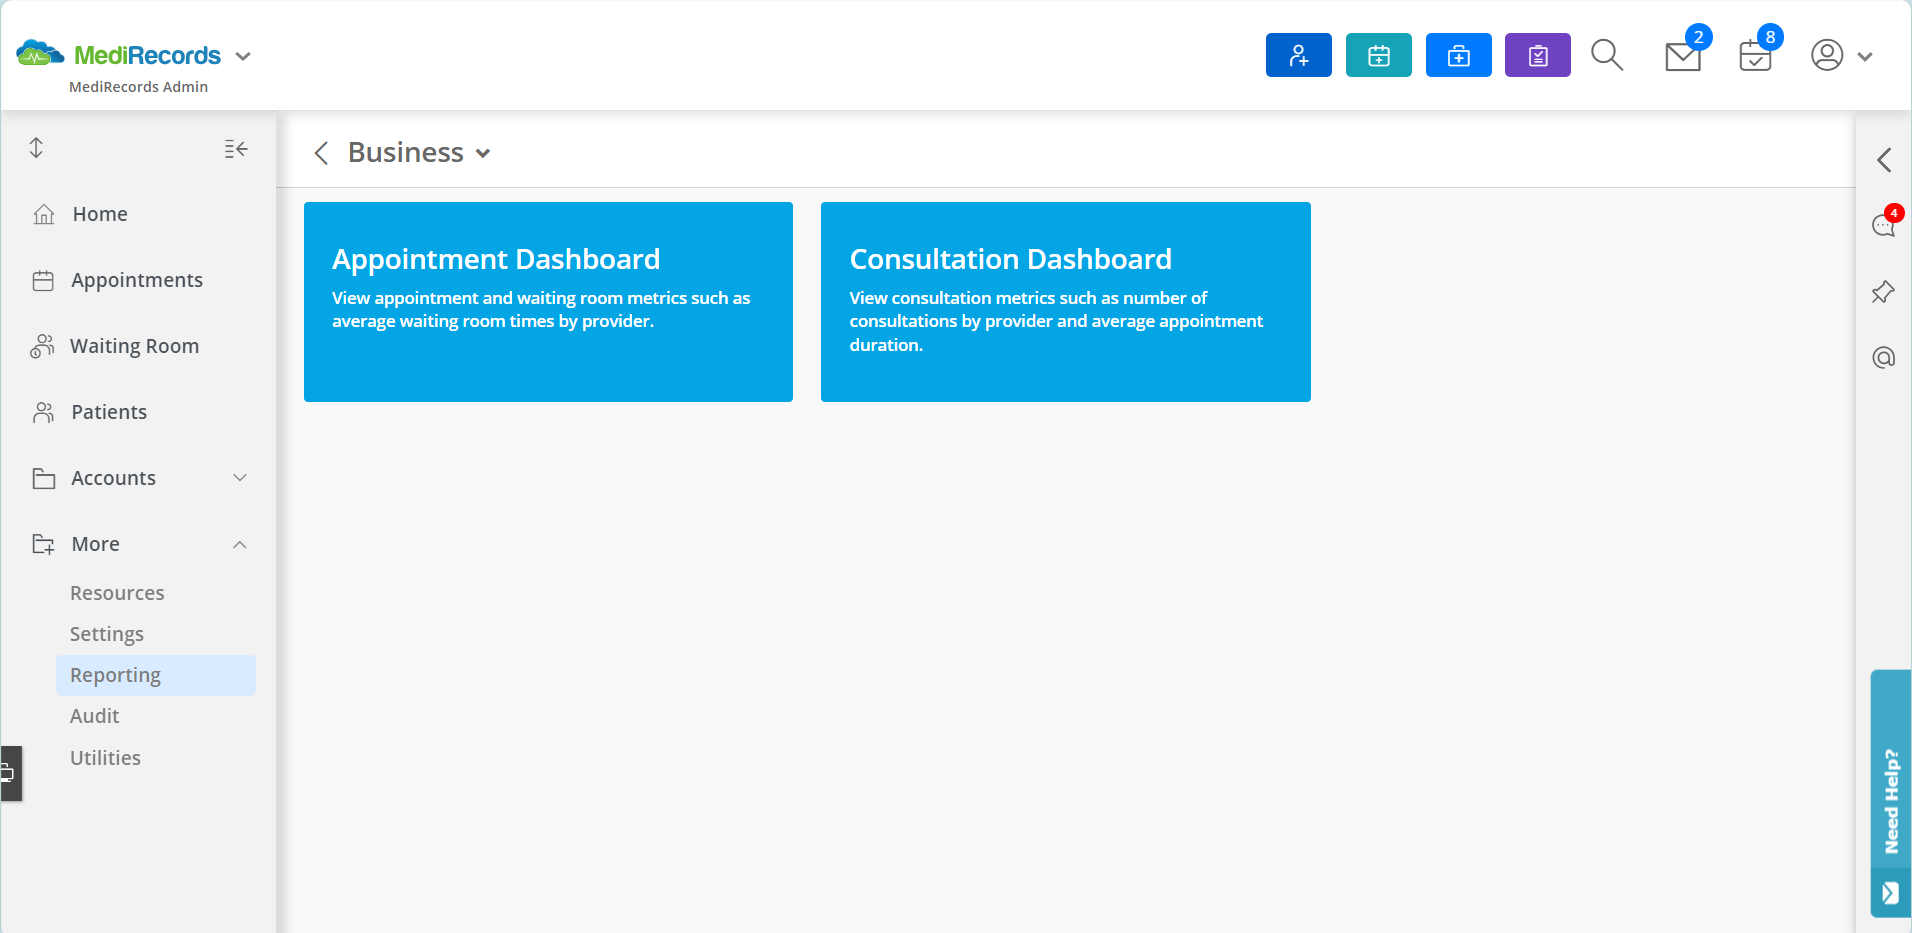Open the Patients section

pyautogui.click(x=109, y=412)
